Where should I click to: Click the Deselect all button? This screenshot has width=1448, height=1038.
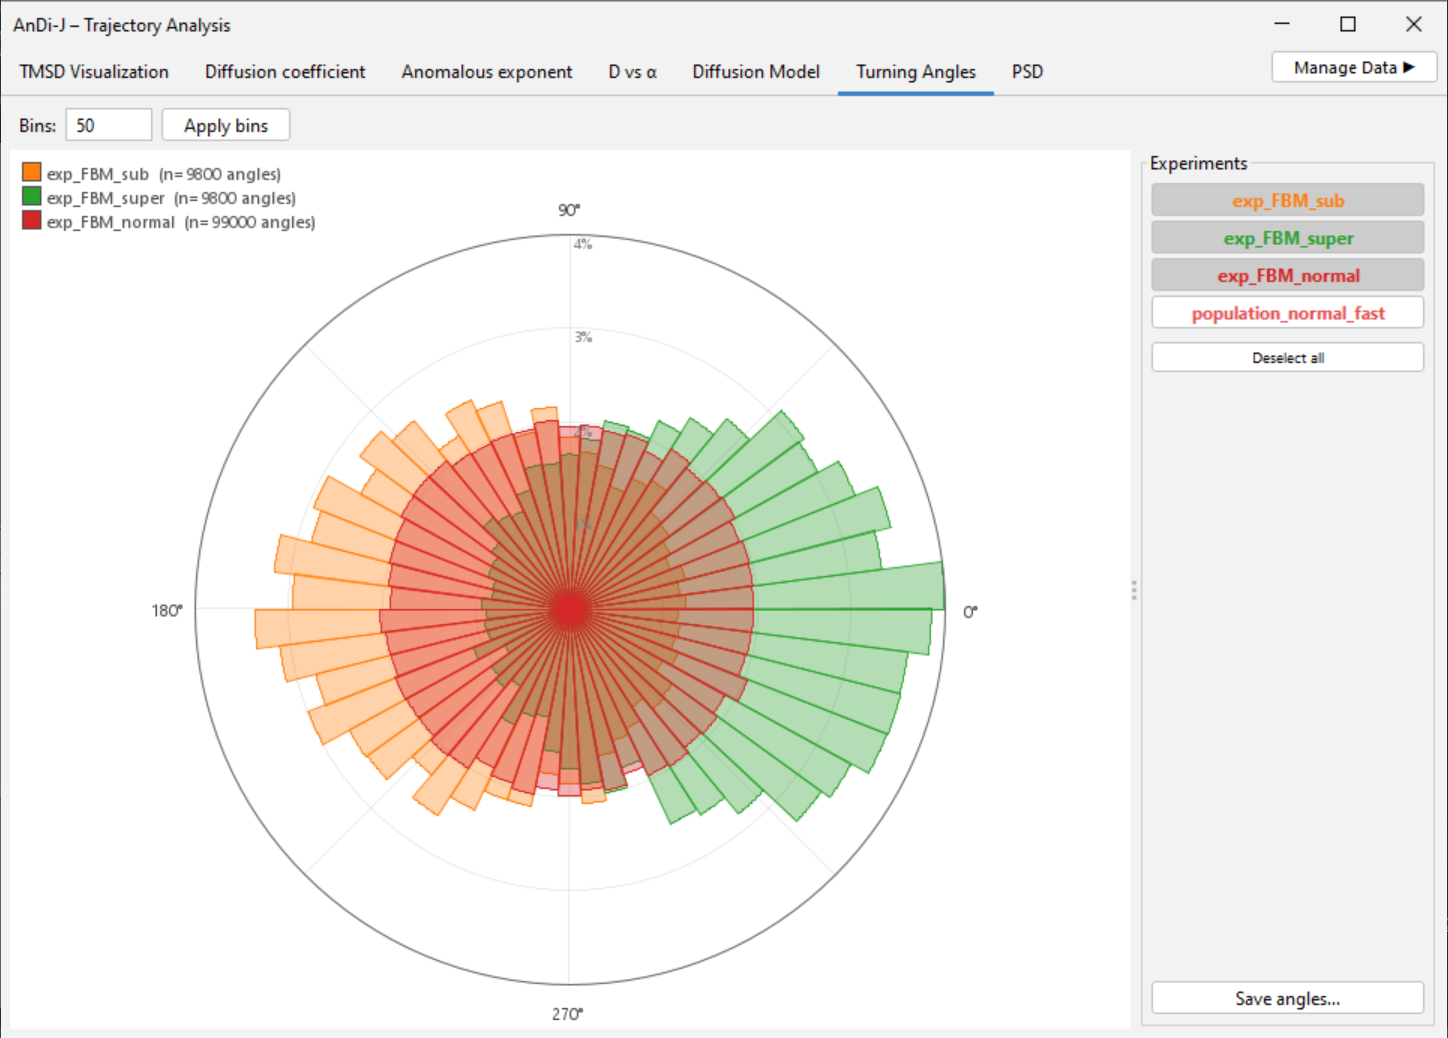tap(1287, 357)
